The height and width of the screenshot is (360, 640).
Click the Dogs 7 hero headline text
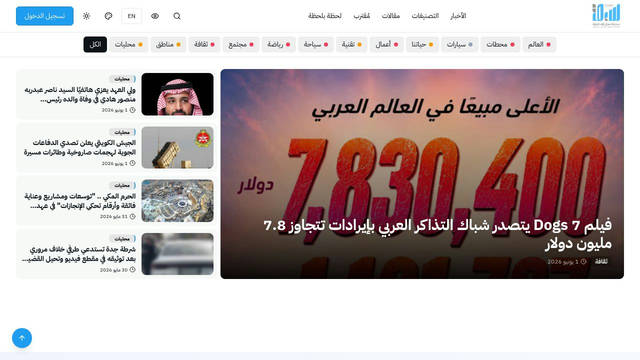[x=438, y=234]
